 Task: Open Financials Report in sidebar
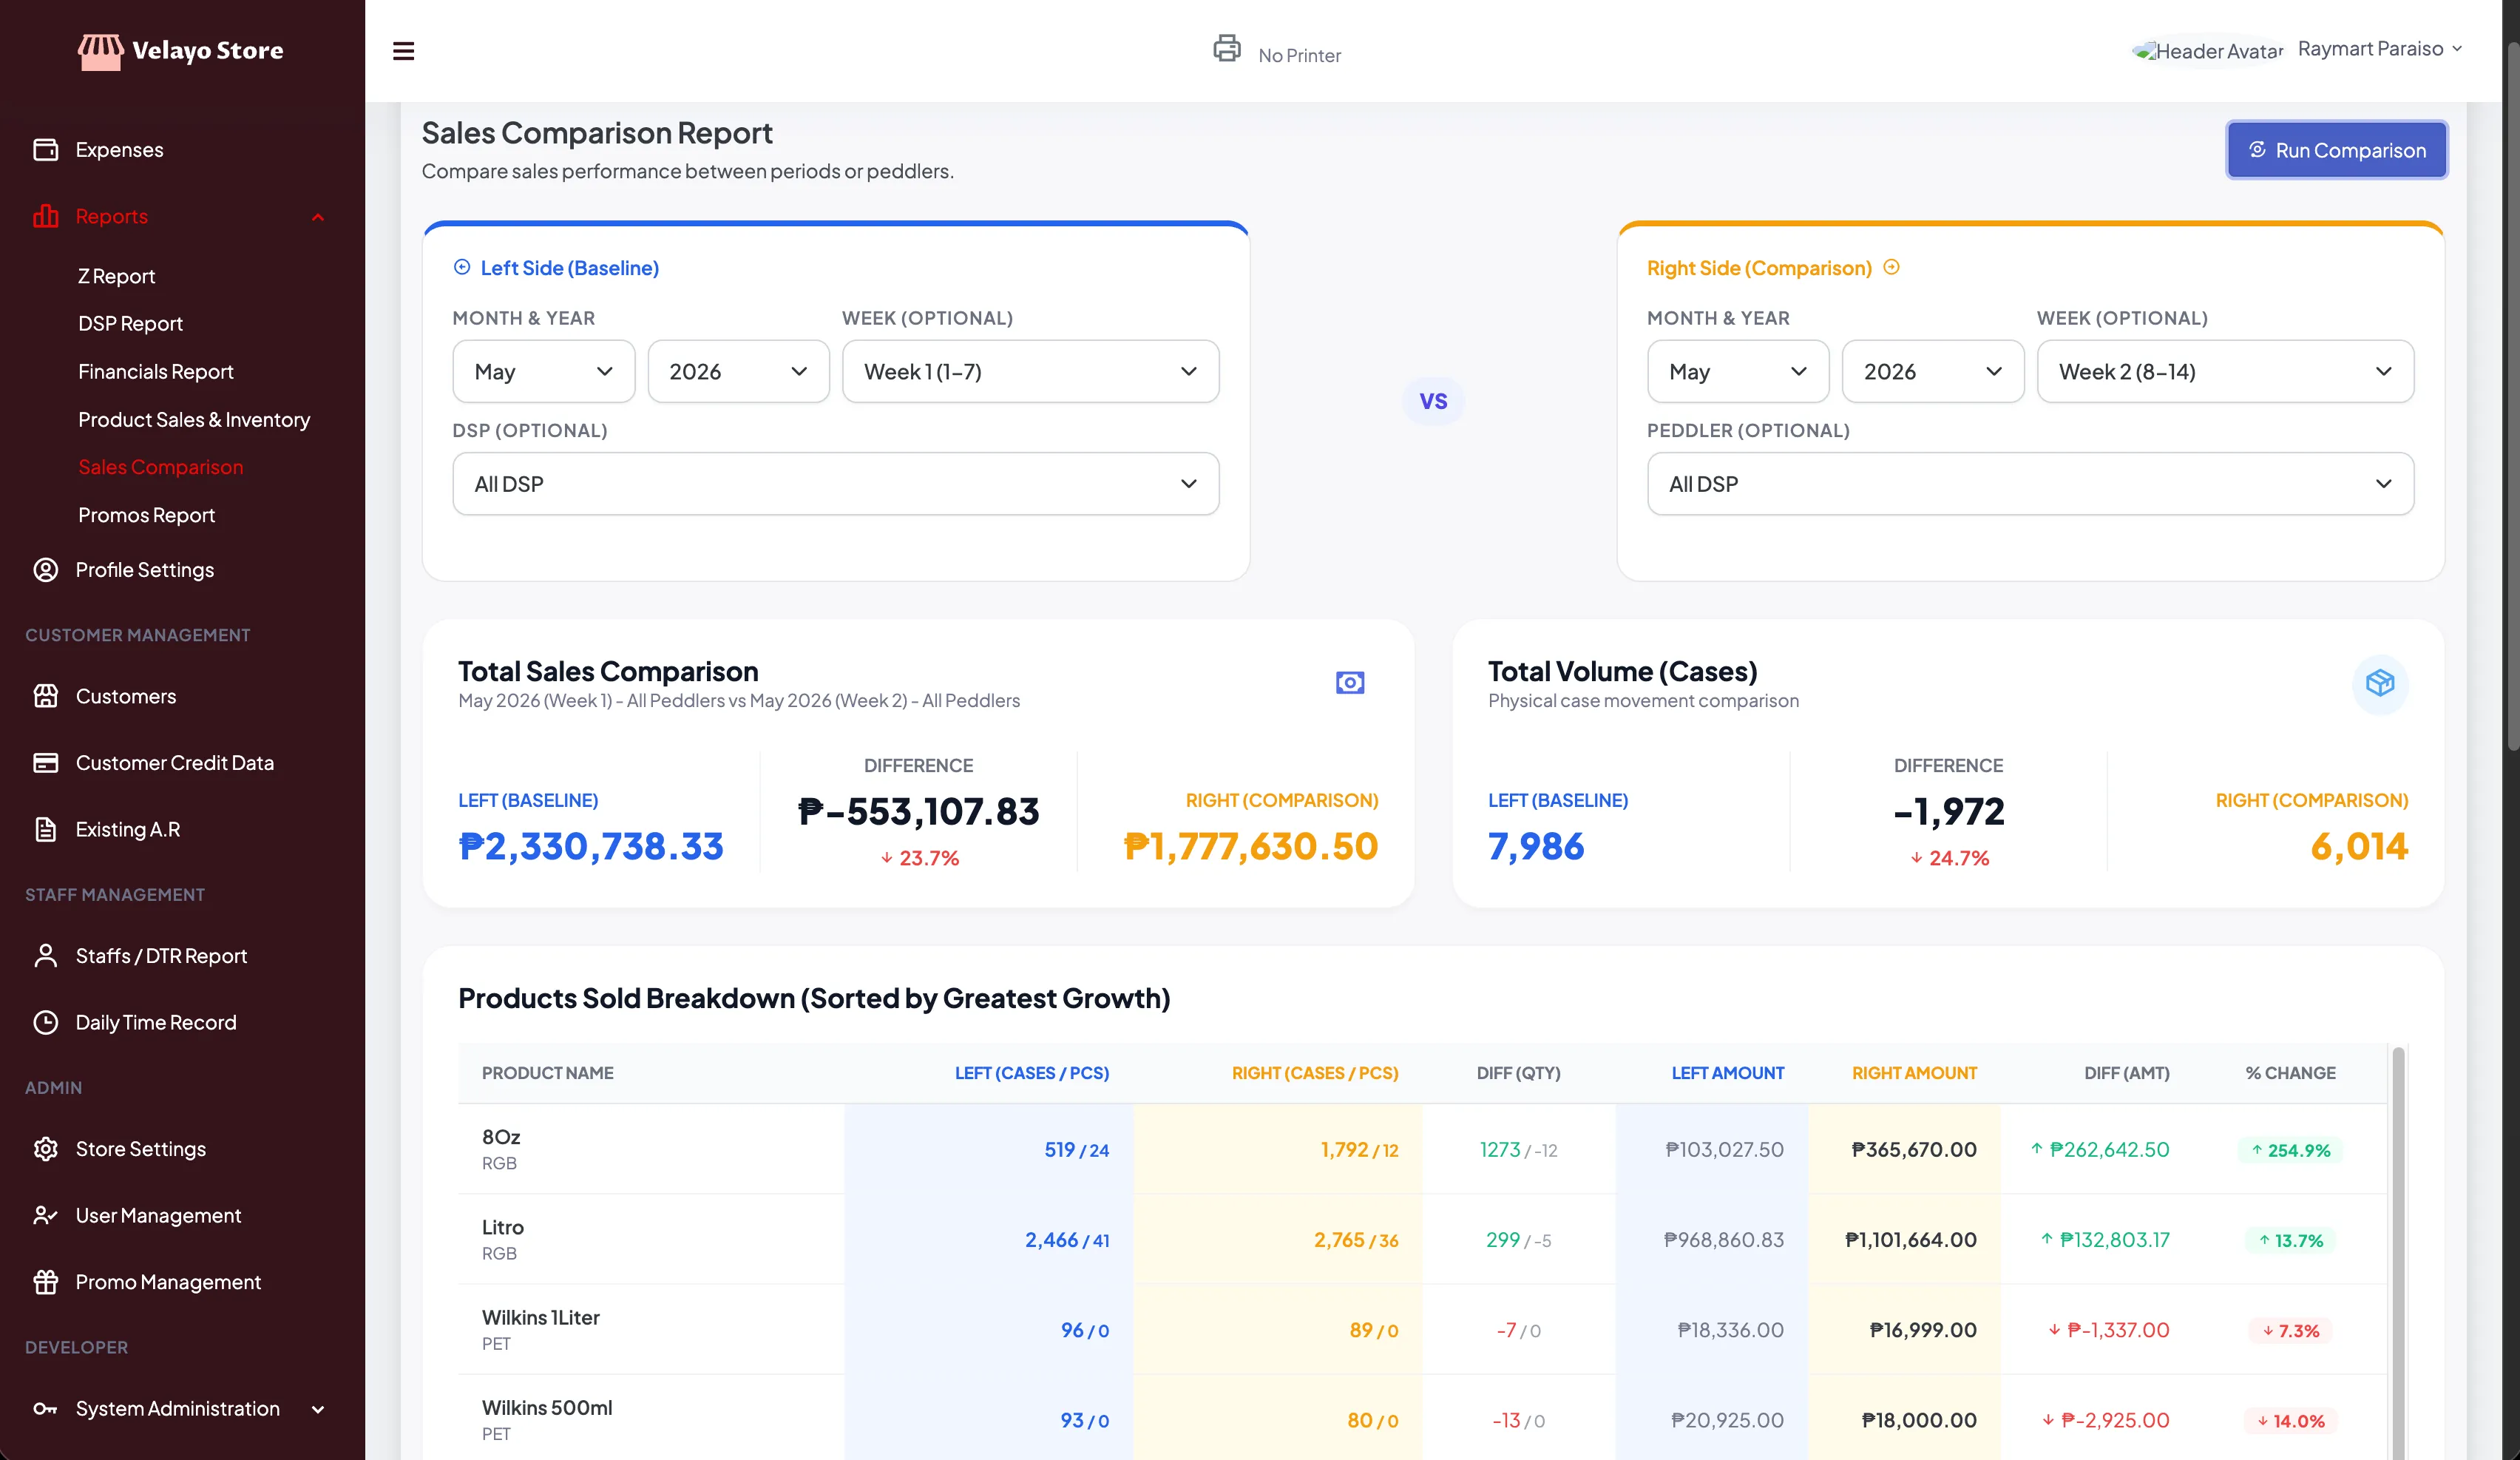(156, 372)
